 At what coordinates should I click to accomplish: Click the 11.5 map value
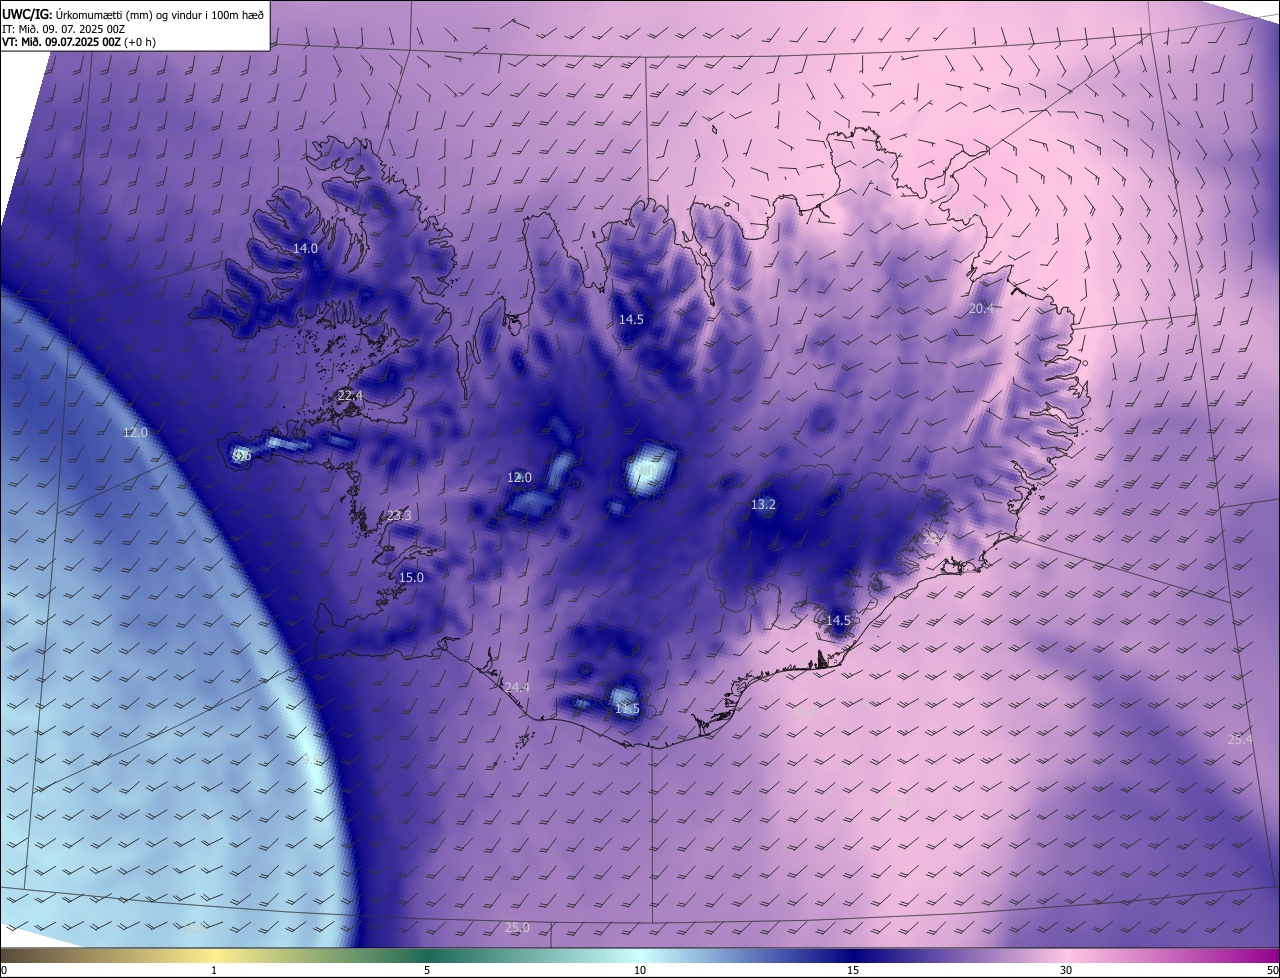coord(627,710)
